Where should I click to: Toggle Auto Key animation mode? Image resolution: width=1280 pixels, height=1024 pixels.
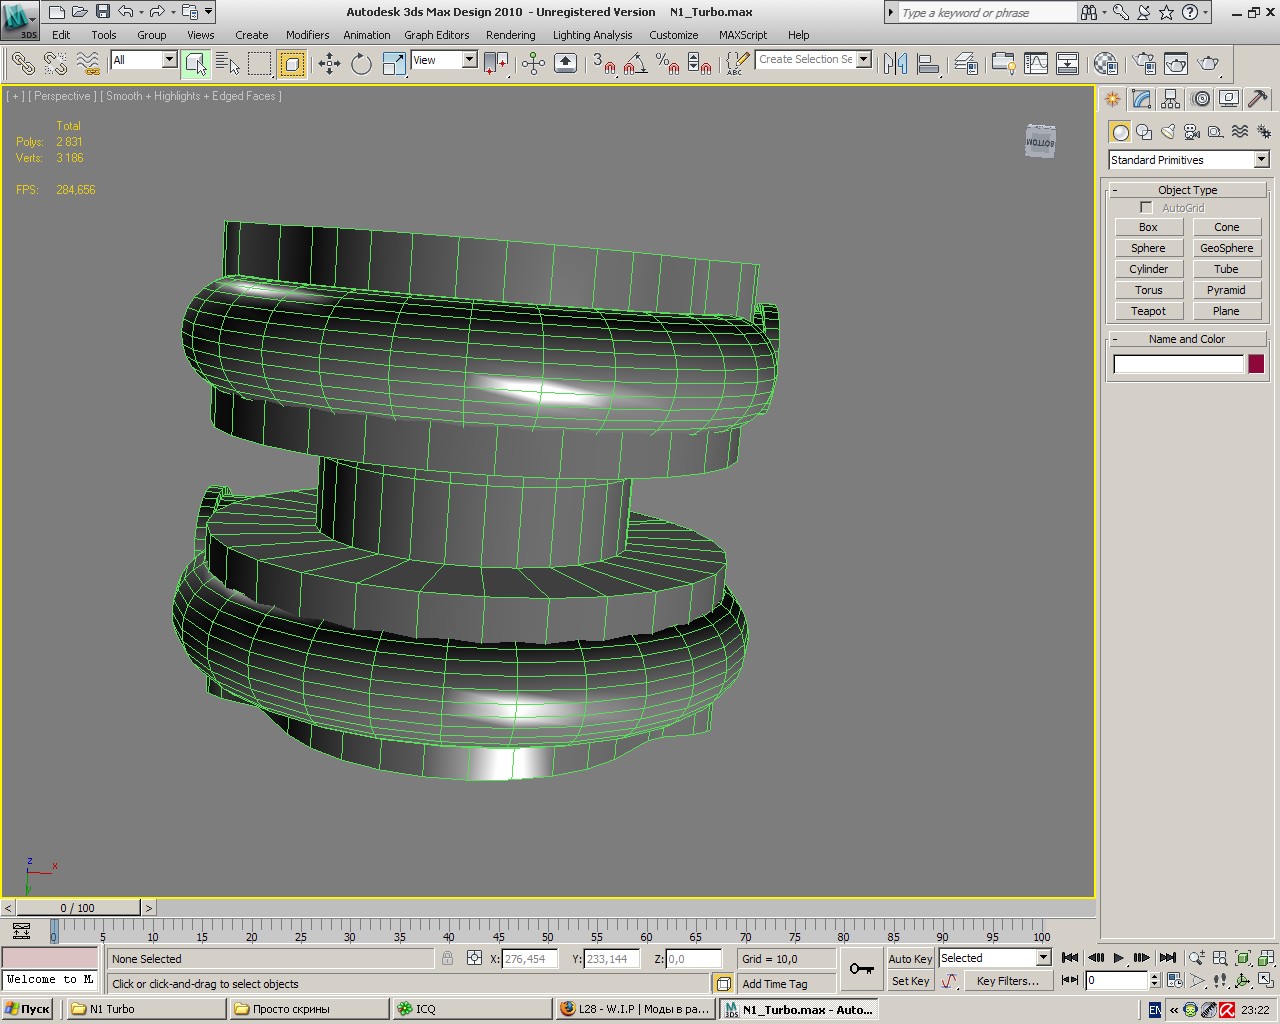[910, 958]
